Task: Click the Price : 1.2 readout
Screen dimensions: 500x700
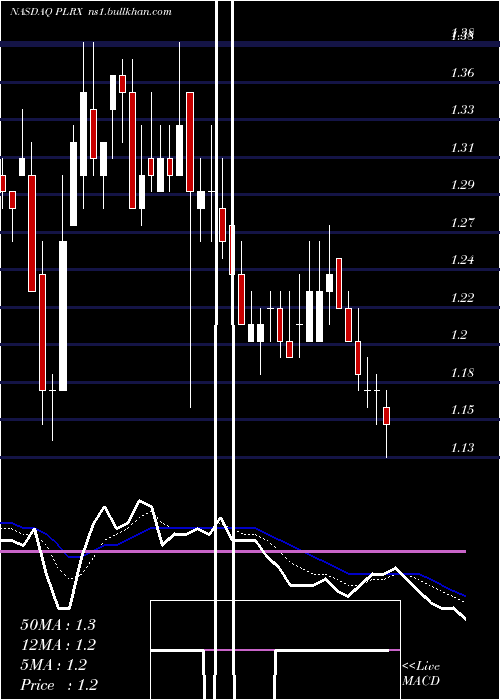Action: click(x=59, y=685)
